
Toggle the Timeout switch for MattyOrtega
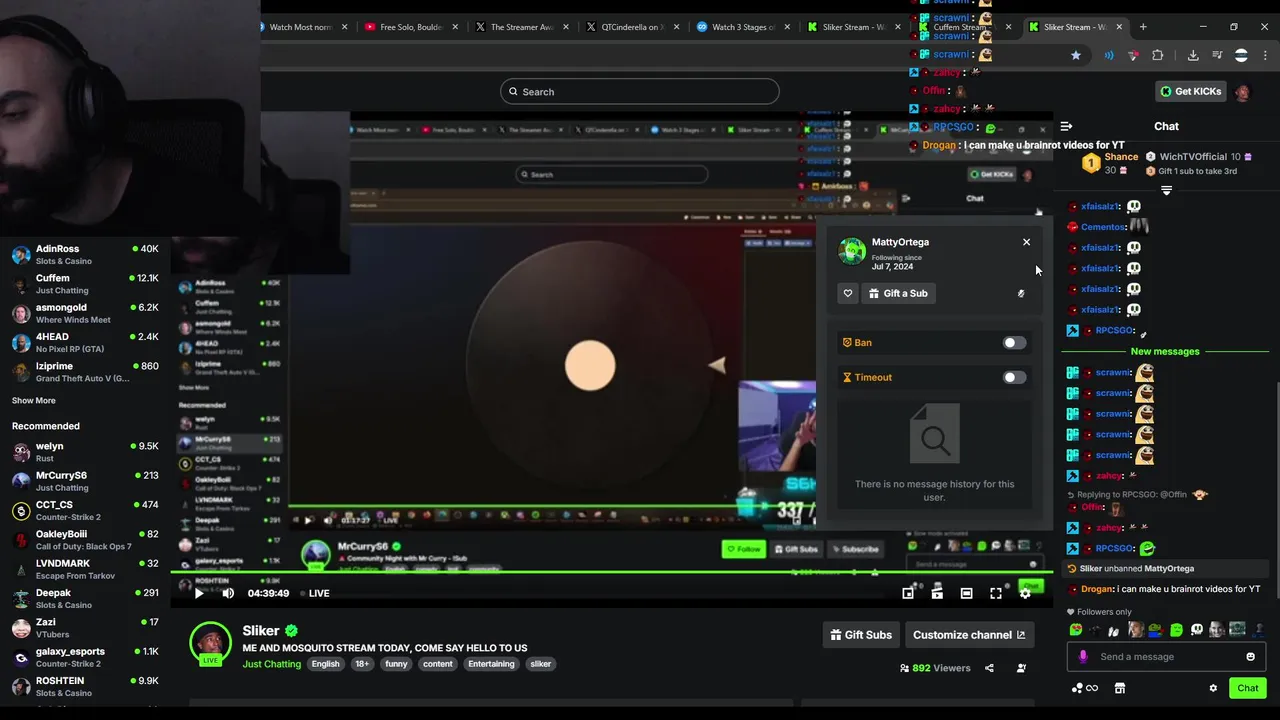[x=1014, y=377]
